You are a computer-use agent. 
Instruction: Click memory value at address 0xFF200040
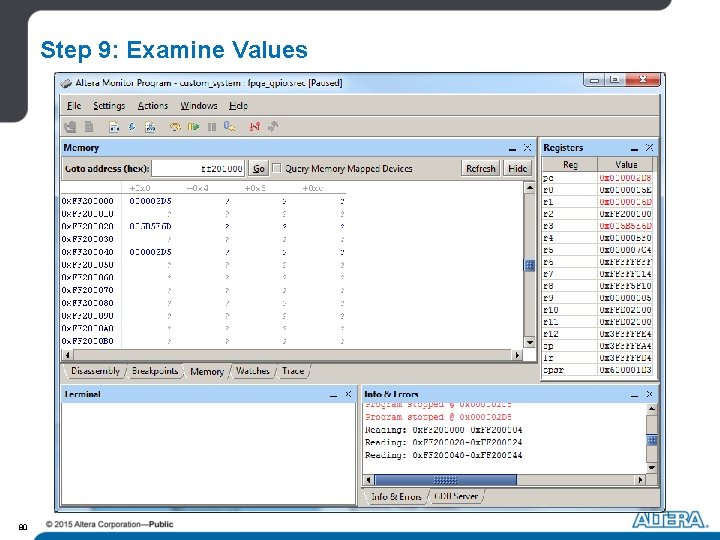(x=150, y=252)
